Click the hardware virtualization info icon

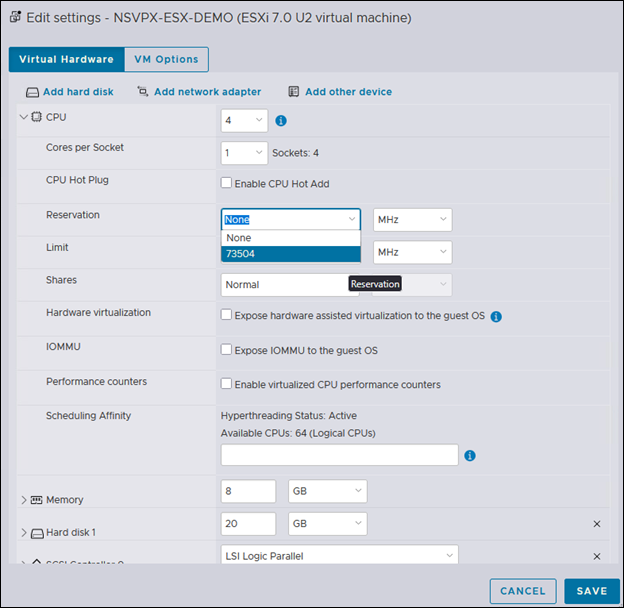496,316
